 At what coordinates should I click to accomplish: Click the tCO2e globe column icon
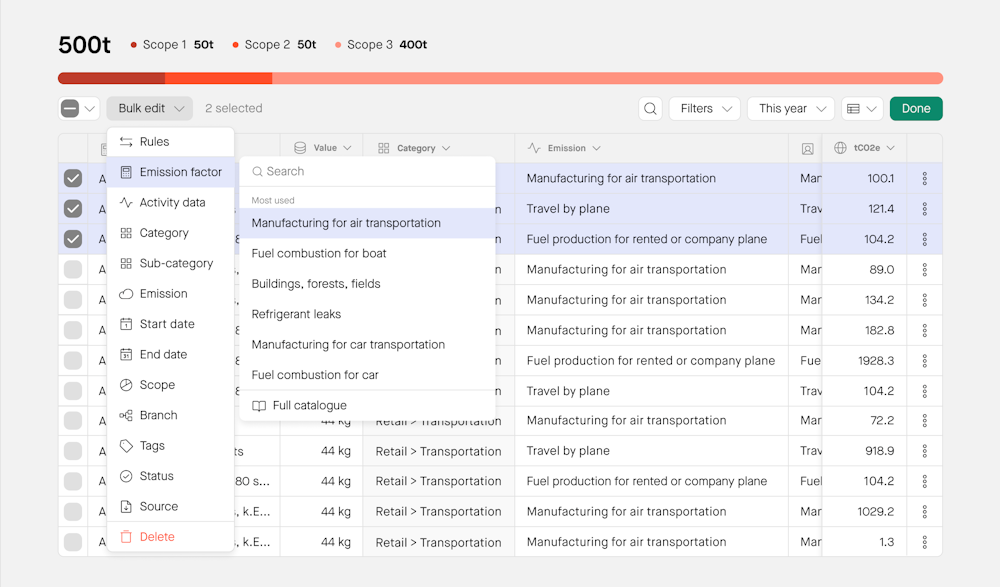(840, 148)
